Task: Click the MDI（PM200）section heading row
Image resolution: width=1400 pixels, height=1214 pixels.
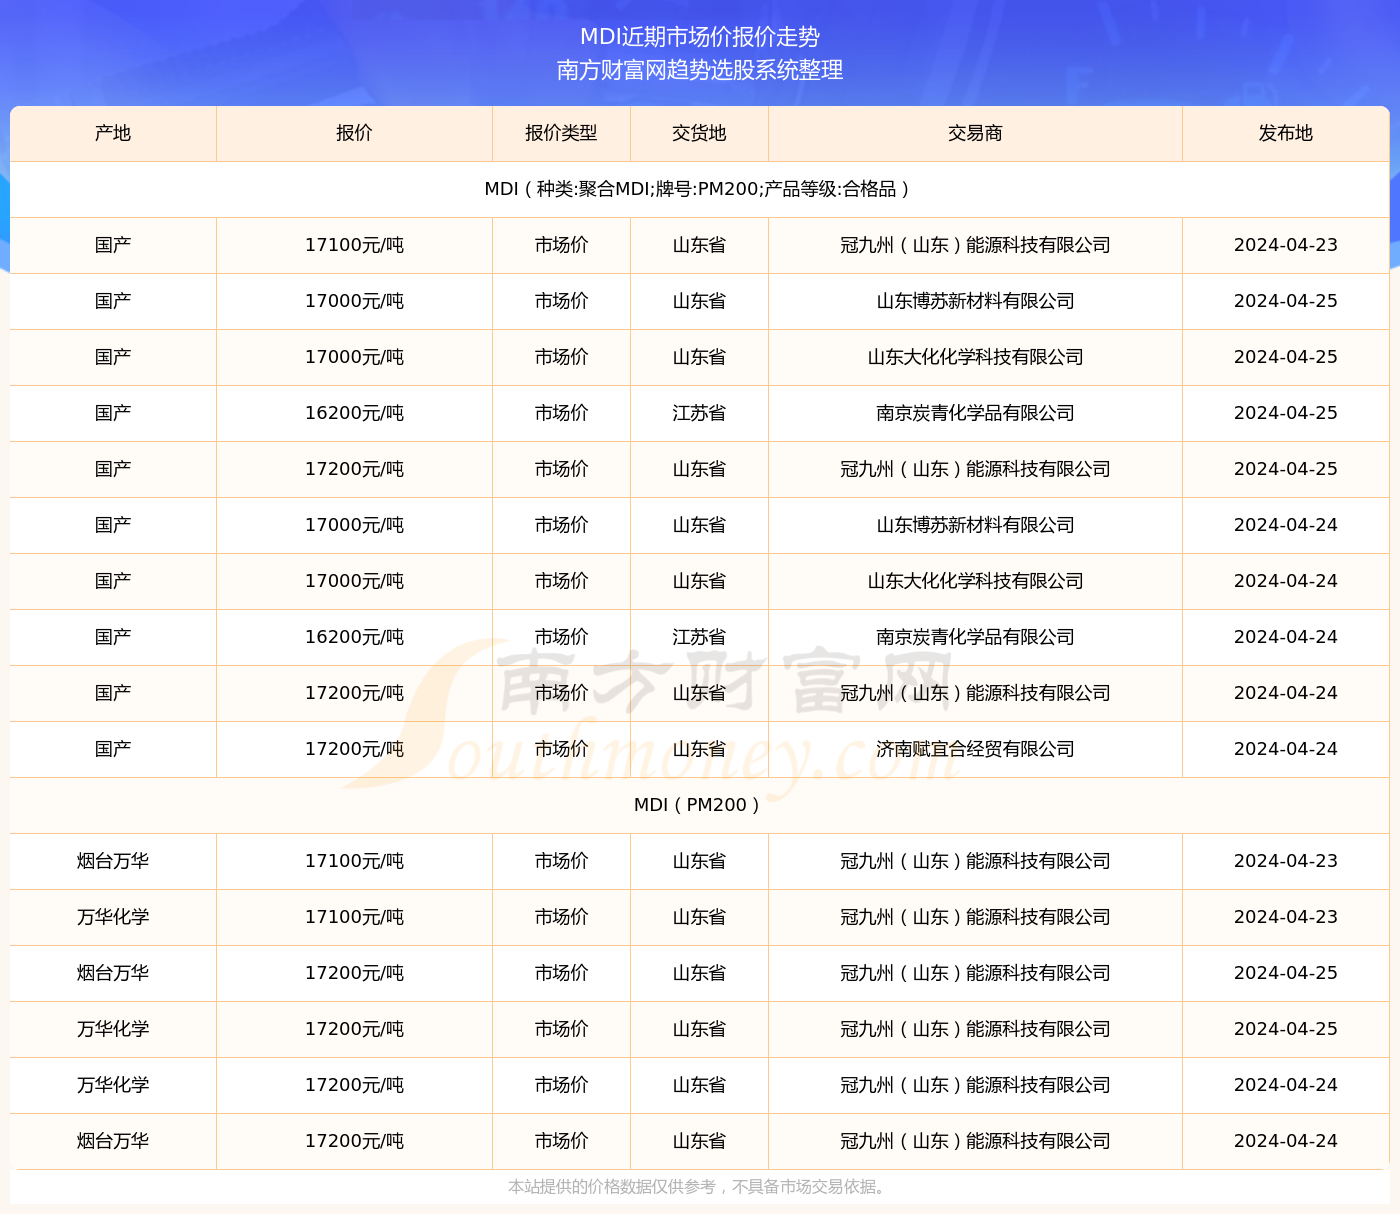Action: click(700, 805)
